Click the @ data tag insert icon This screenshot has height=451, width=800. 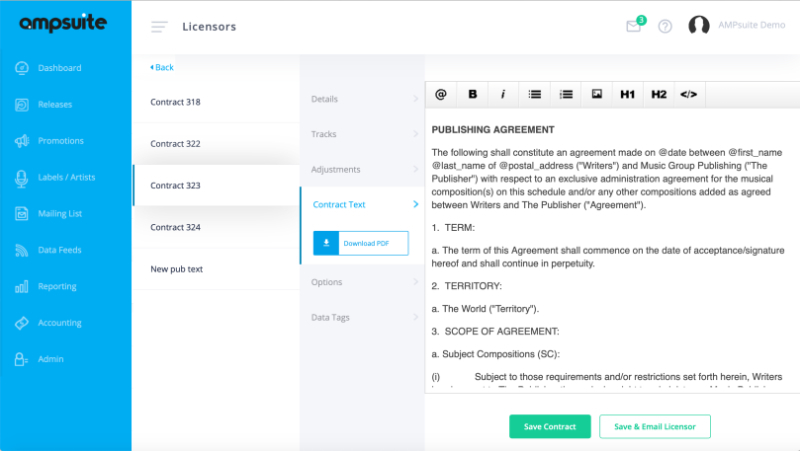pos(440,94)
